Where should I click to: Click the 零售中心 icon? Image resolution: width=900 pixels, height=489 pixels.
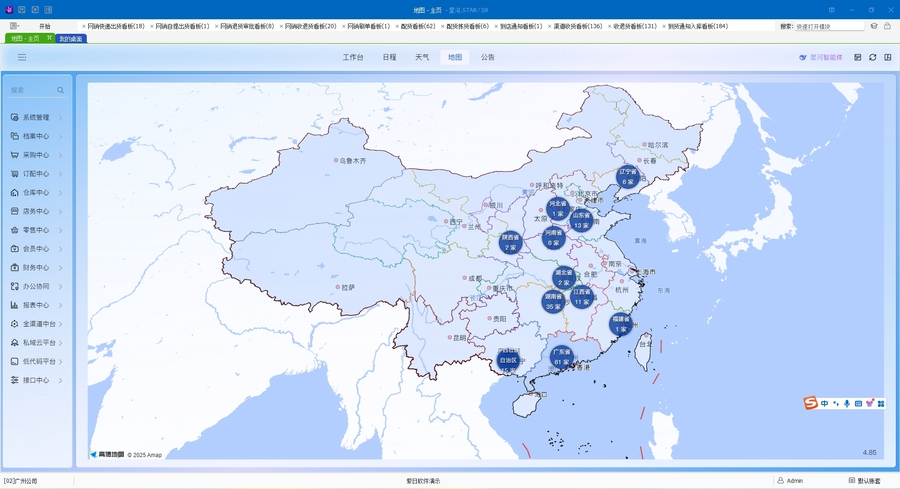(15, 230)
